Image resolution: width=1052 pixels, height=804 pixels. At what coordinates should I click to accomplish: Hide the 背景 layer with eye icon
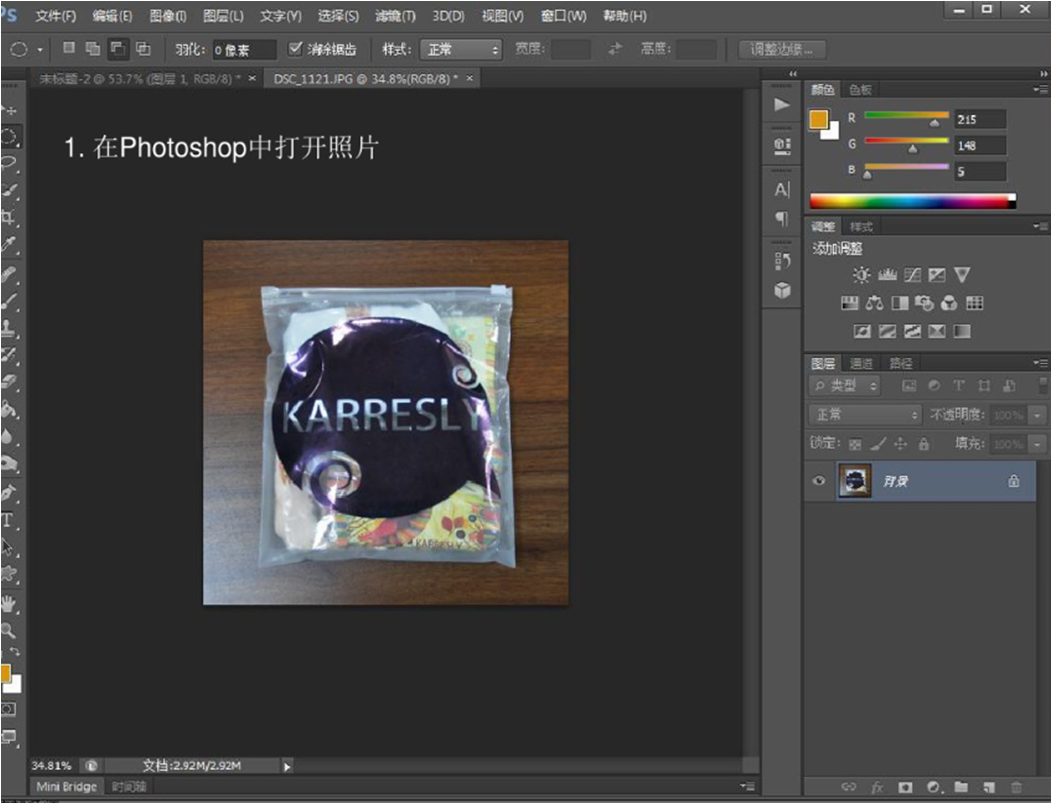[819, 481]
